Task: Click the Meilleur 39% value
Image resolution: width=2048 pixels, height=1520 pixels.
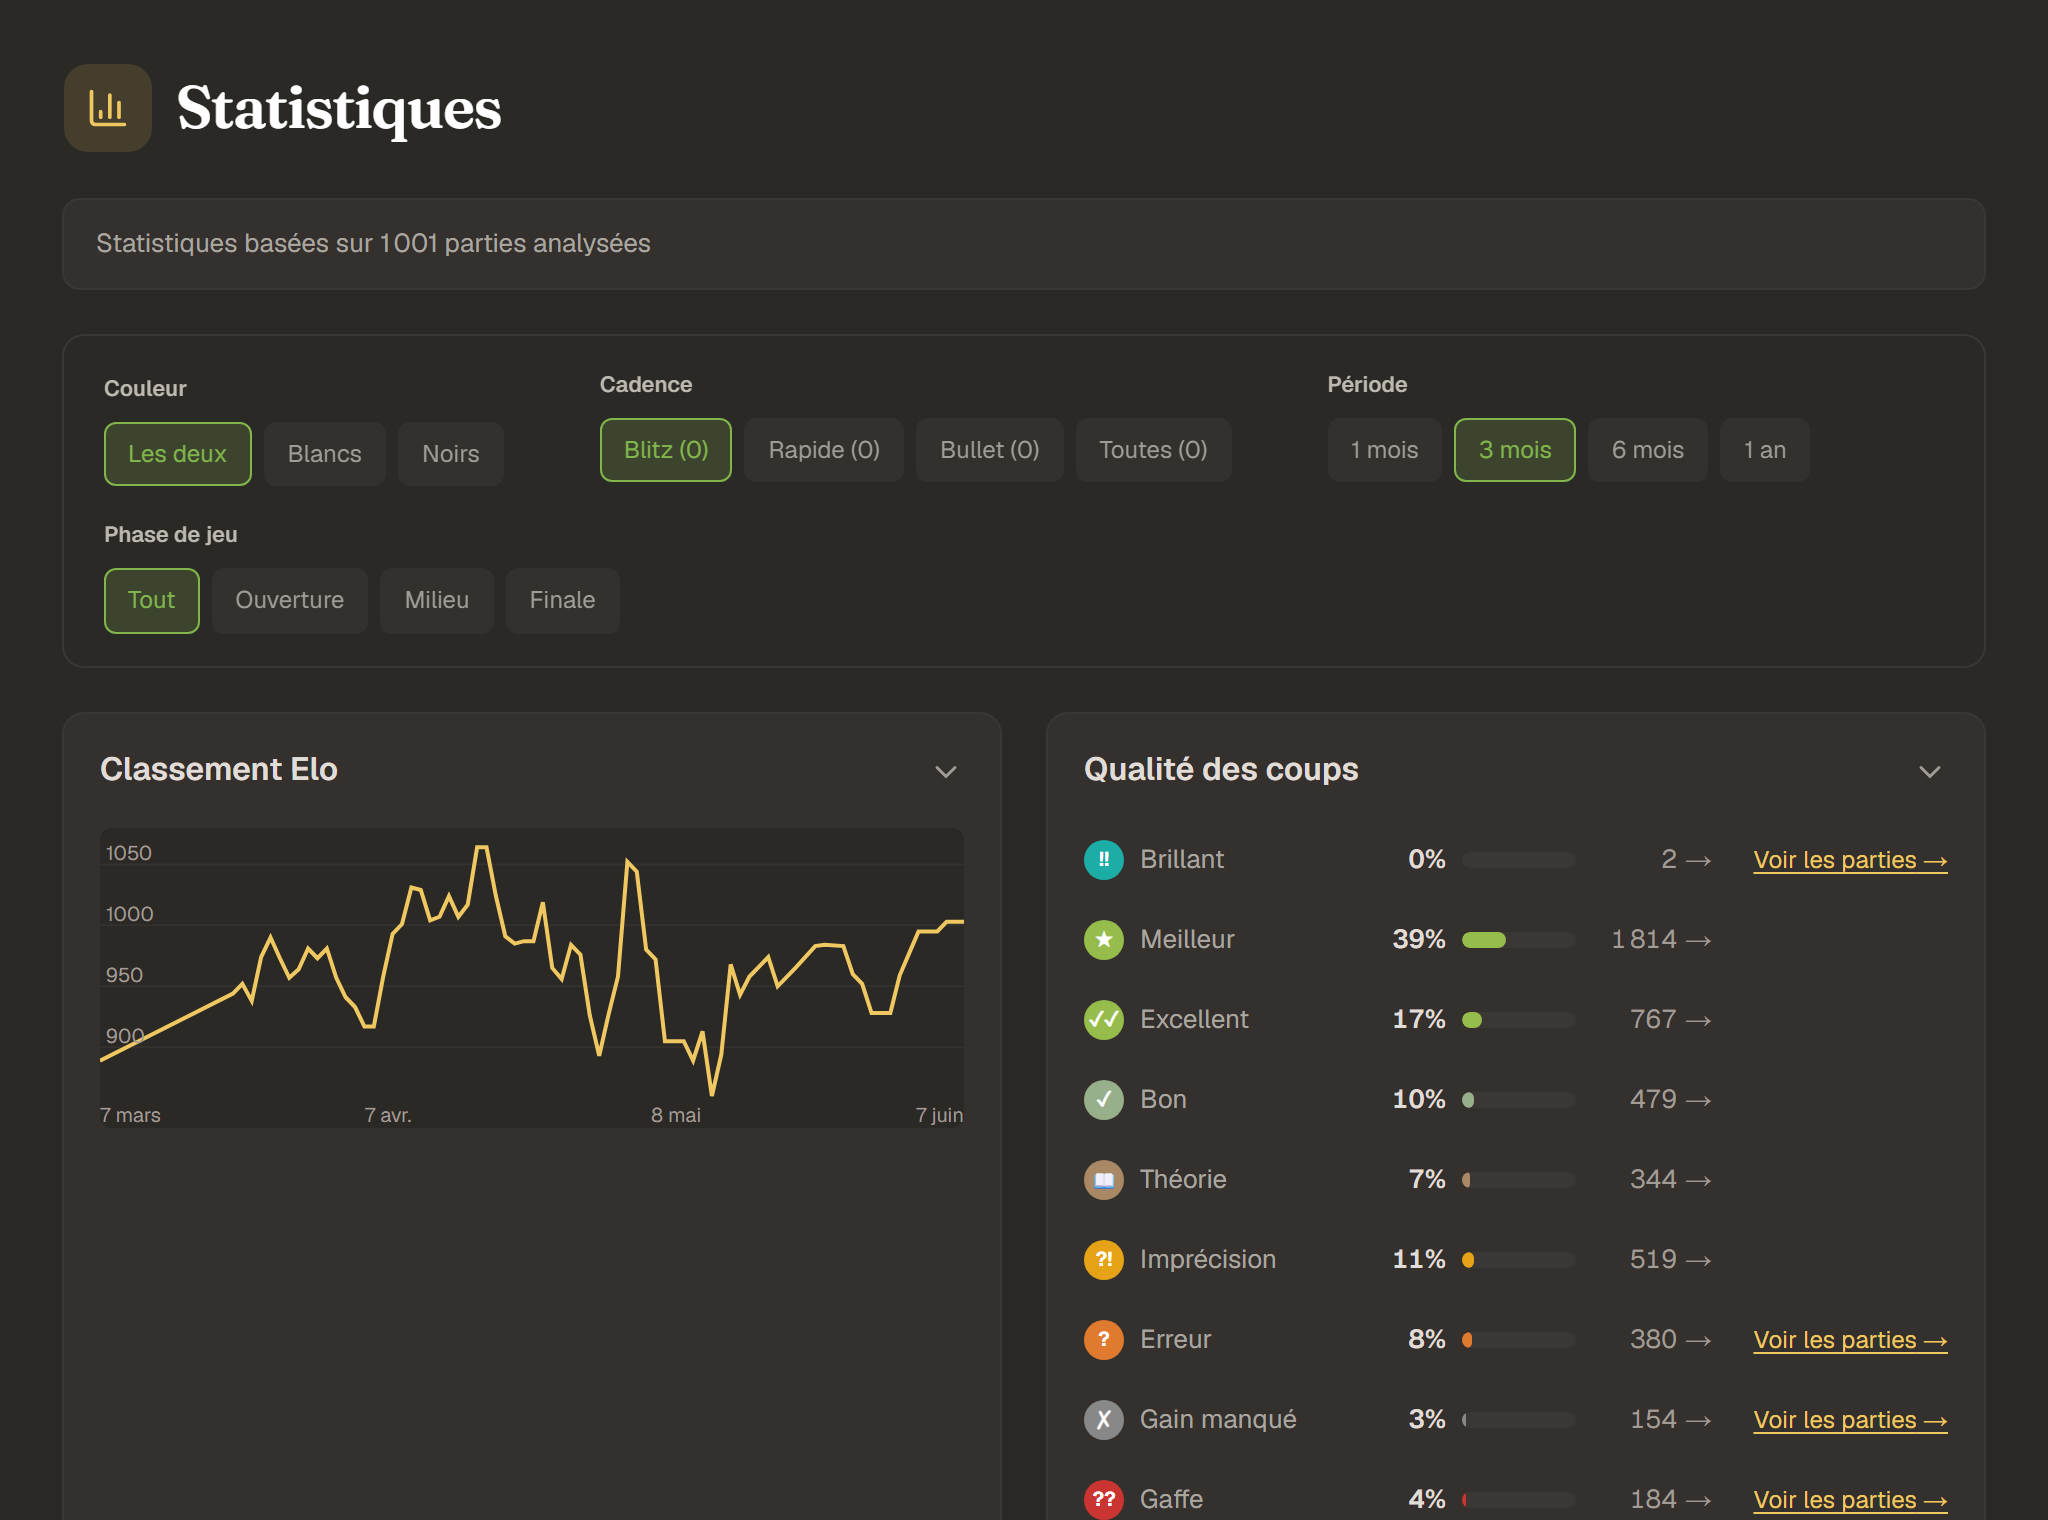Action: [1419, 940]
